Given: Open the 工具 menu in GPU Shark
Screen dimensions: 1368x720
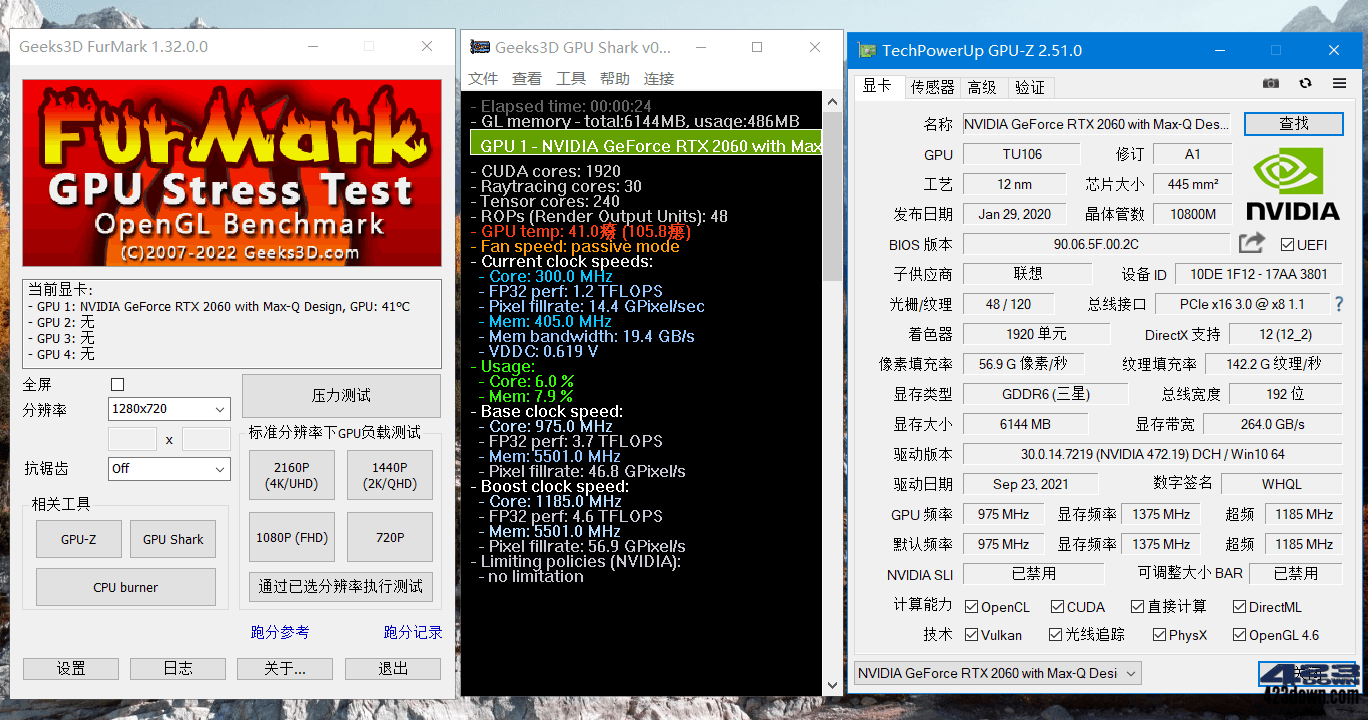Looking at the screenshot, I should click(570, 78).
